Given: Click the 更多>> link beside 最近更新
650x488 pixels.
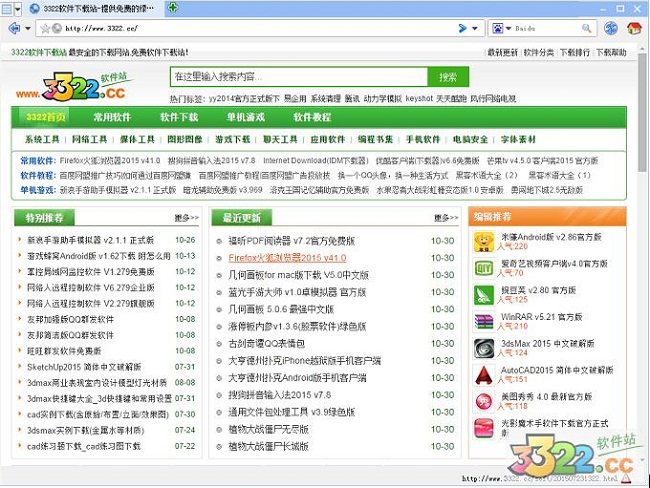Looking at the screenshot, I should (x=446, y=218).
